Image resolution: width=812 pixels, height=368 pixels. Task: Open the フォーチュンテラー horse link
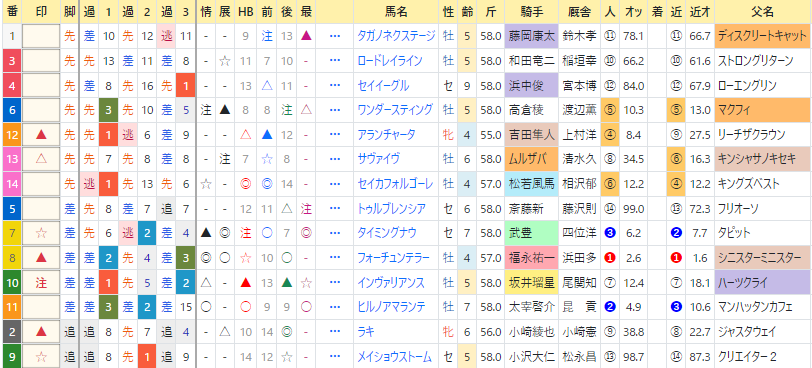[x=394, y=257]
